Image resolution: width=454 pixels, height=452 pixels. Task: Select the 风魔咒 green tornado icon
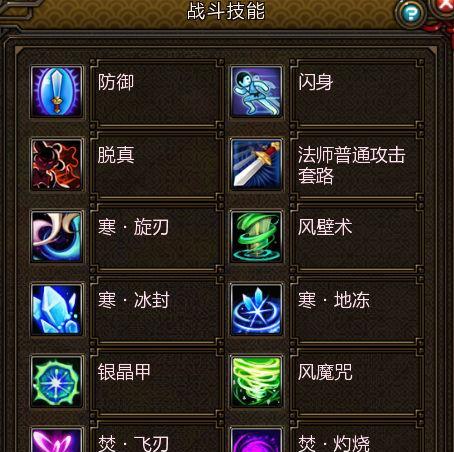tap(256, 382)
